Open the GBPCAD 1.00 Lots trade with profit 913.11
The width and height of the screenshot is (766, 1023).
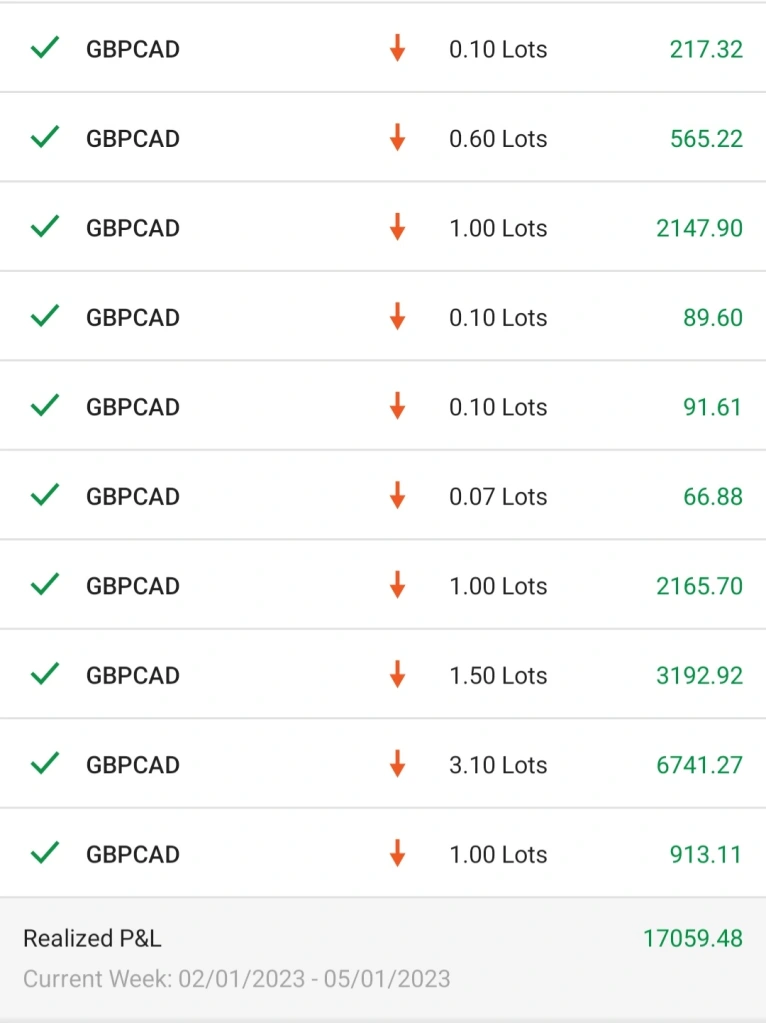pyautogui.click(x=383, y=853)
